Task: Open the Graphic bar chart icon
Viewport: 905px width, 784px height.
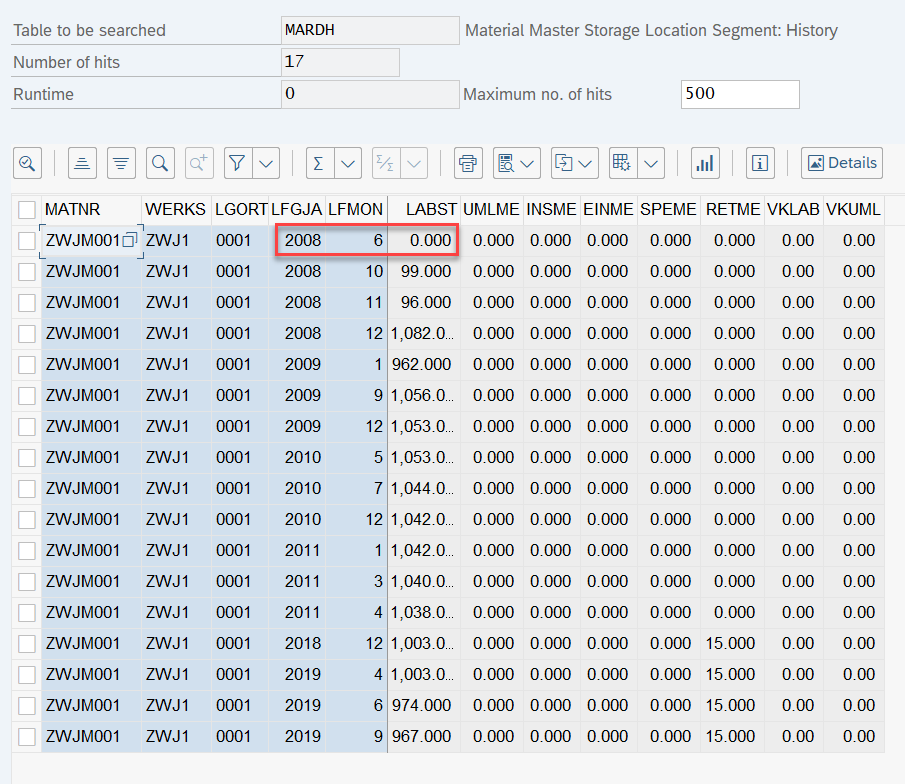Action: coord(705,163)
